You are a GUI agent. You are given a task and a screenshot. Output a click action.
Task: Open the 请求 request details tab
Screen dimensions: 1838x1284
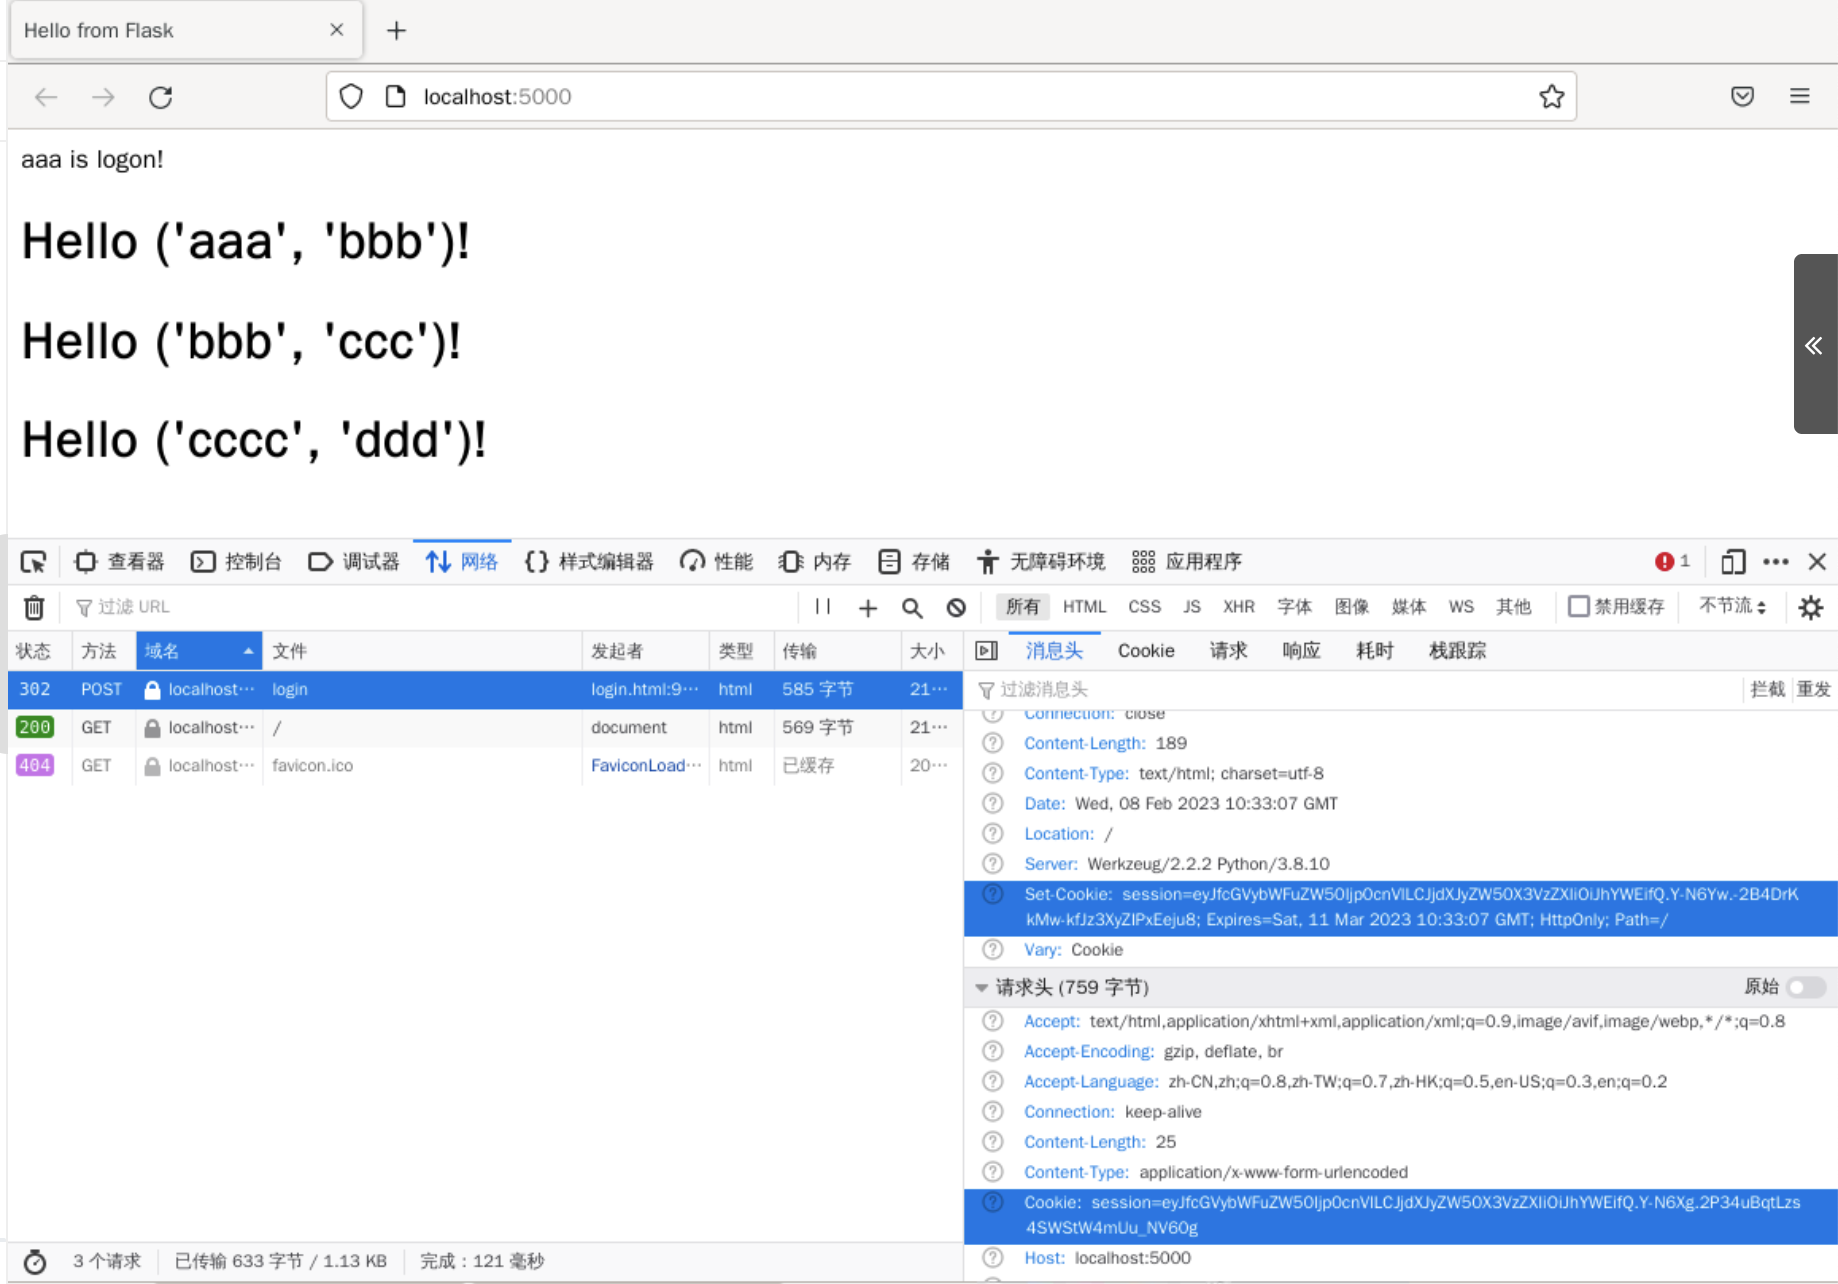click(1228, 651)
